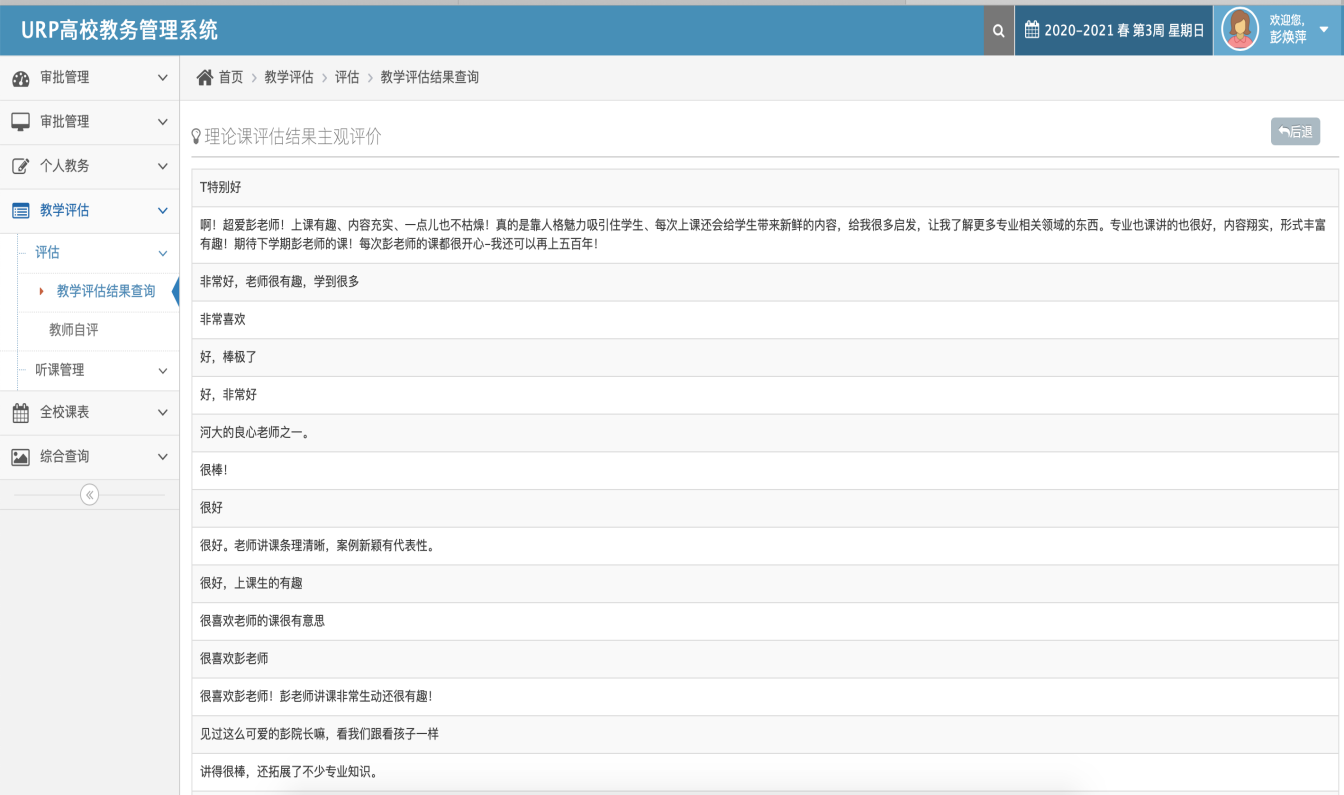Click the 评估 breadcrumb link

[347, 77]
